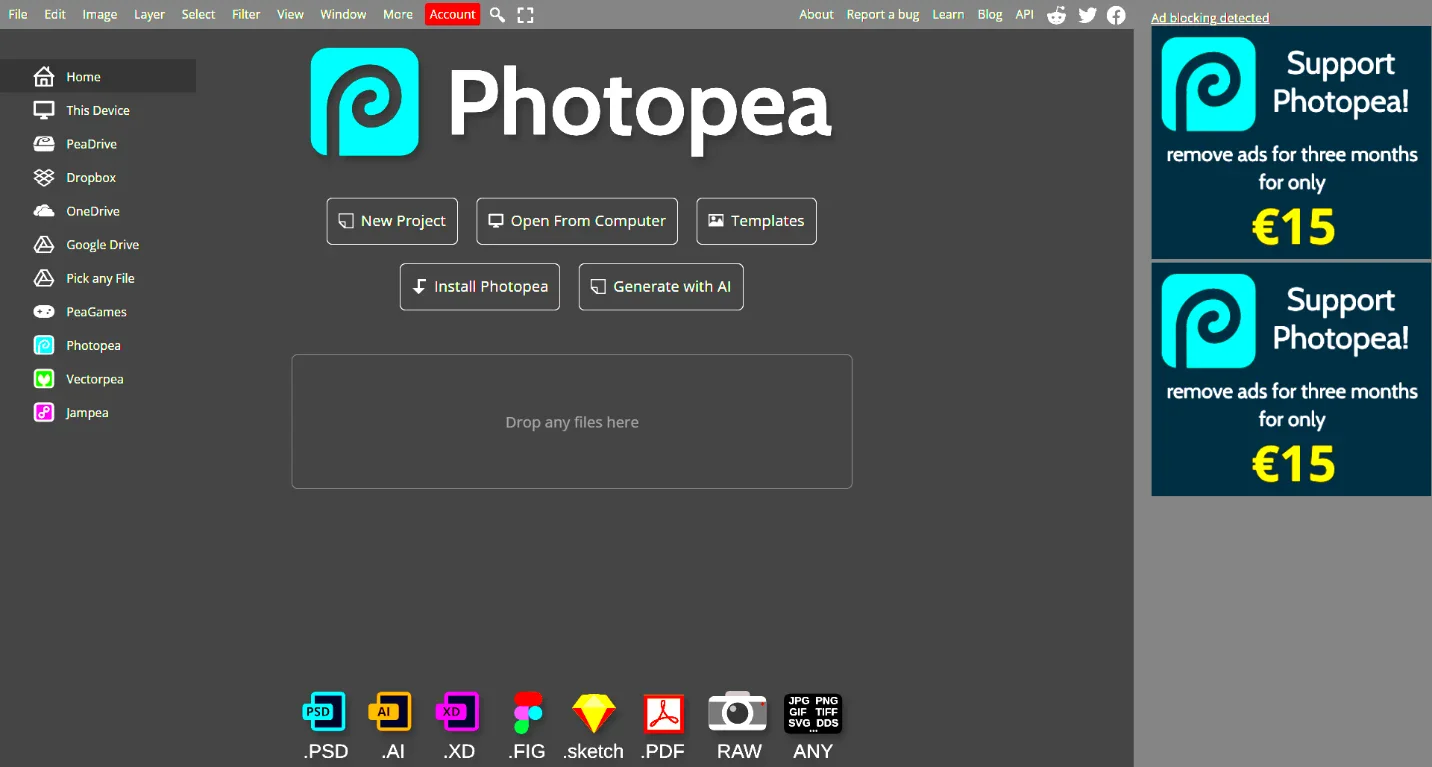1432x767 pixels.
Task: Click the .FIG Figma format icon
Action: (x=527, y=712)
